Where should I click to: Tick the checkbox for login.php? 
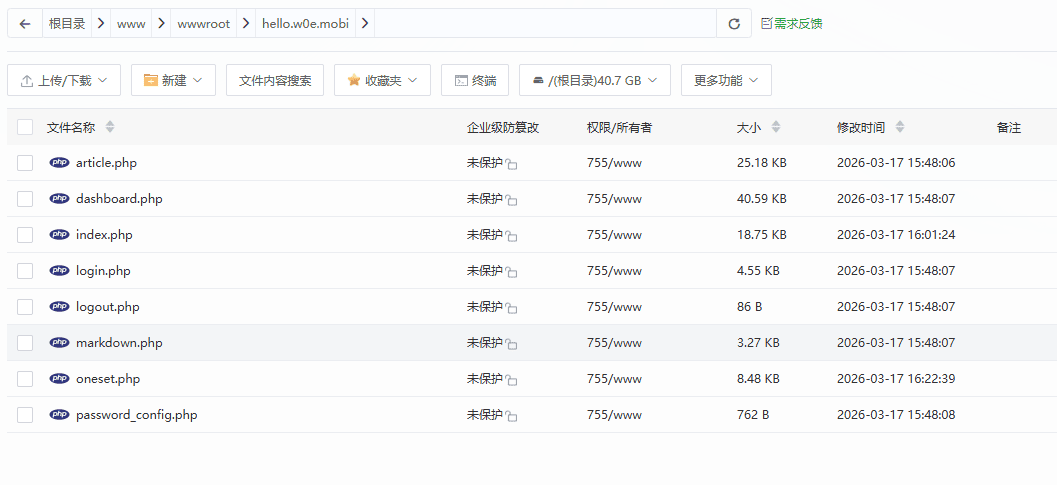(x=25, y=270)
